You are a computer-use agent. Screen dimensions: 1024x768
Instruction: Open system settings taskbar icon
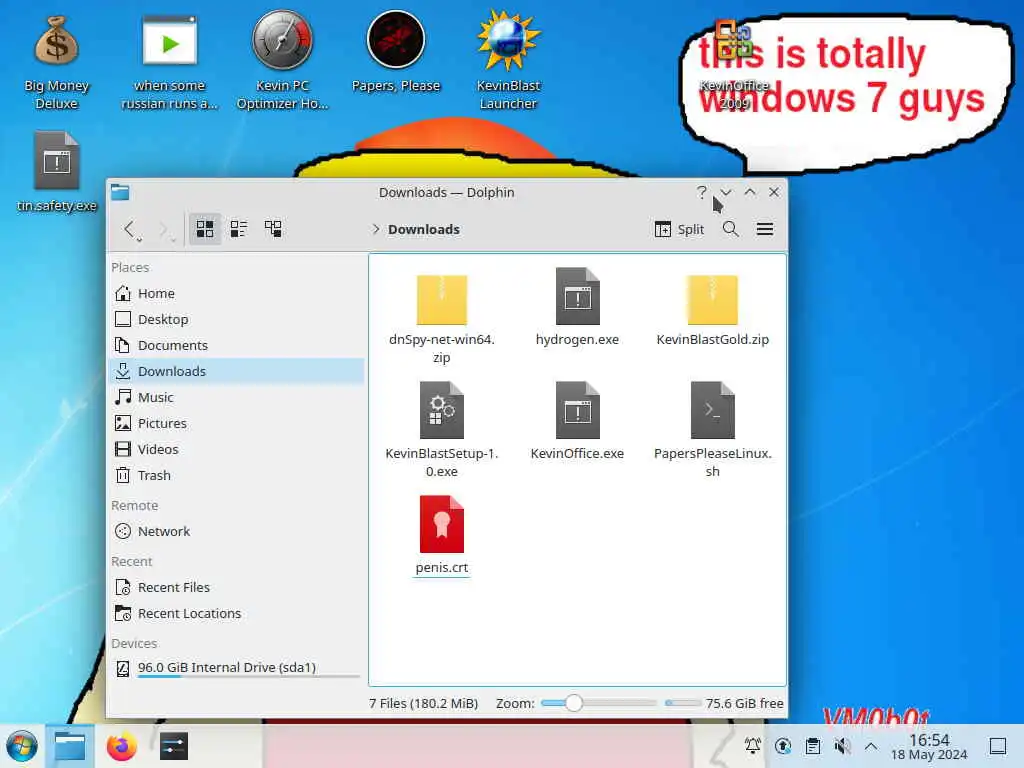[174, 746]
